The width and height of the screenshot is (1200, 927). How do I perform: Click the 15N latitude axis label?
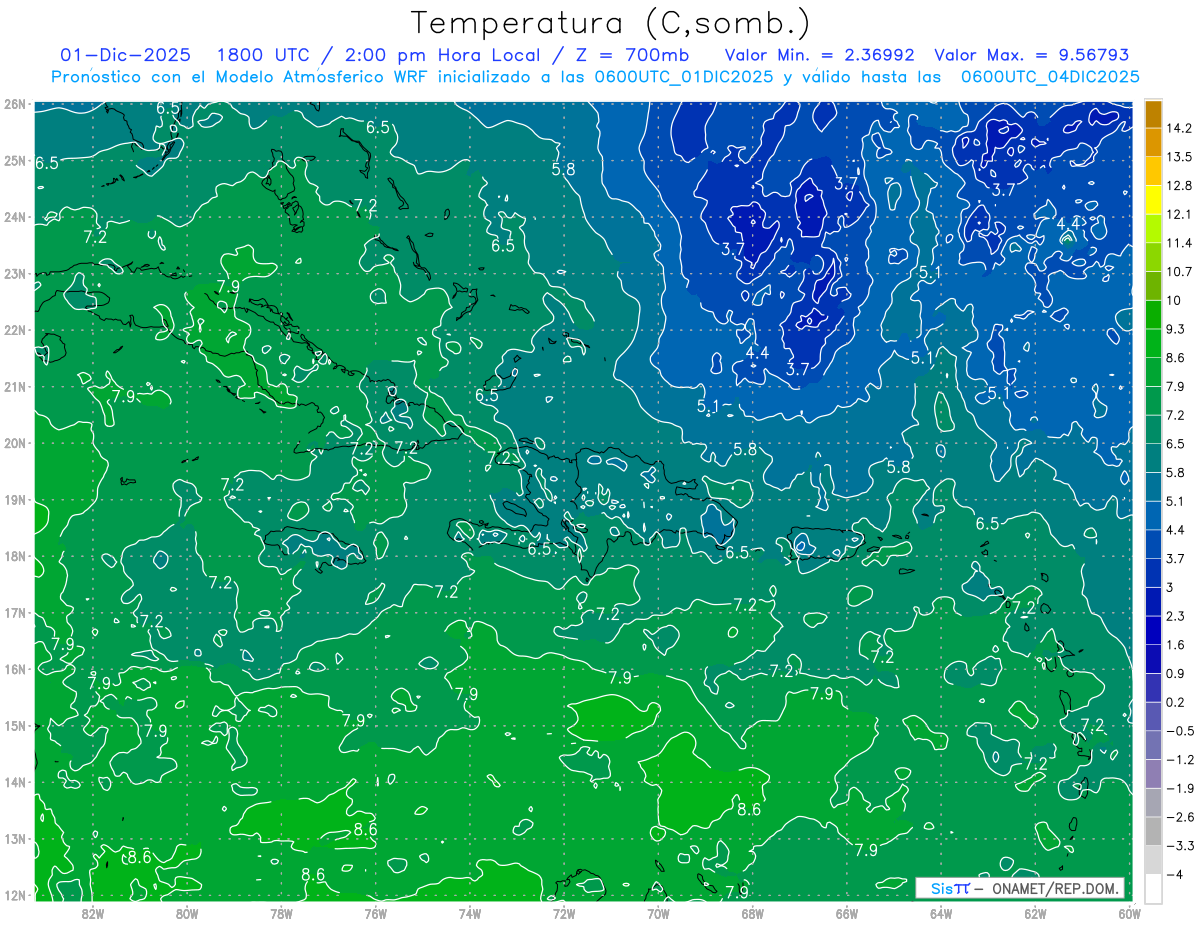[x=14, y=725]
